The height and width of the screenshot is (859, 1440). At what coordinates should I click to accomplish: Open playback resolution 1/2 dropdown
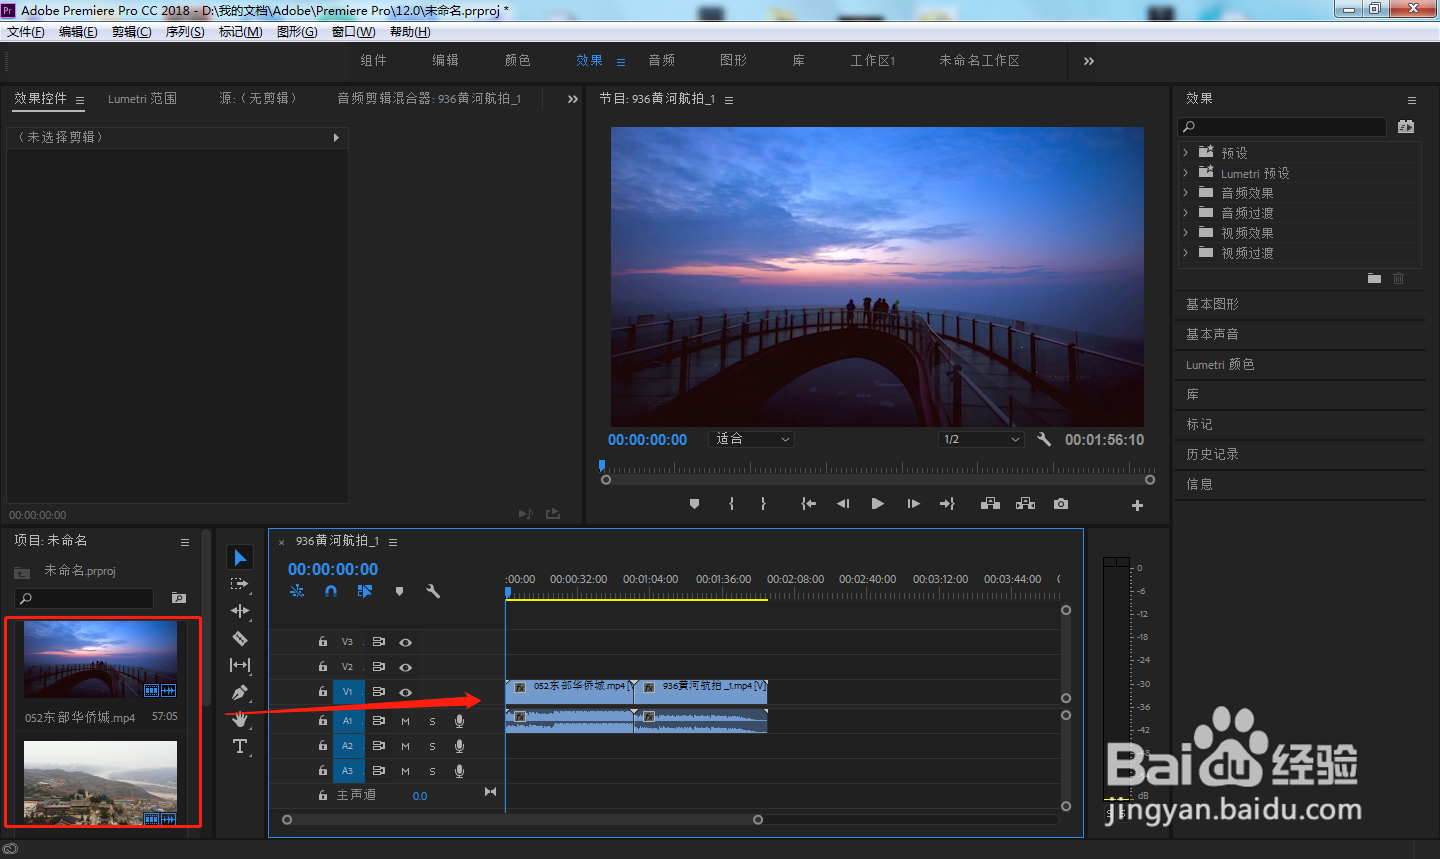(982, 439)
